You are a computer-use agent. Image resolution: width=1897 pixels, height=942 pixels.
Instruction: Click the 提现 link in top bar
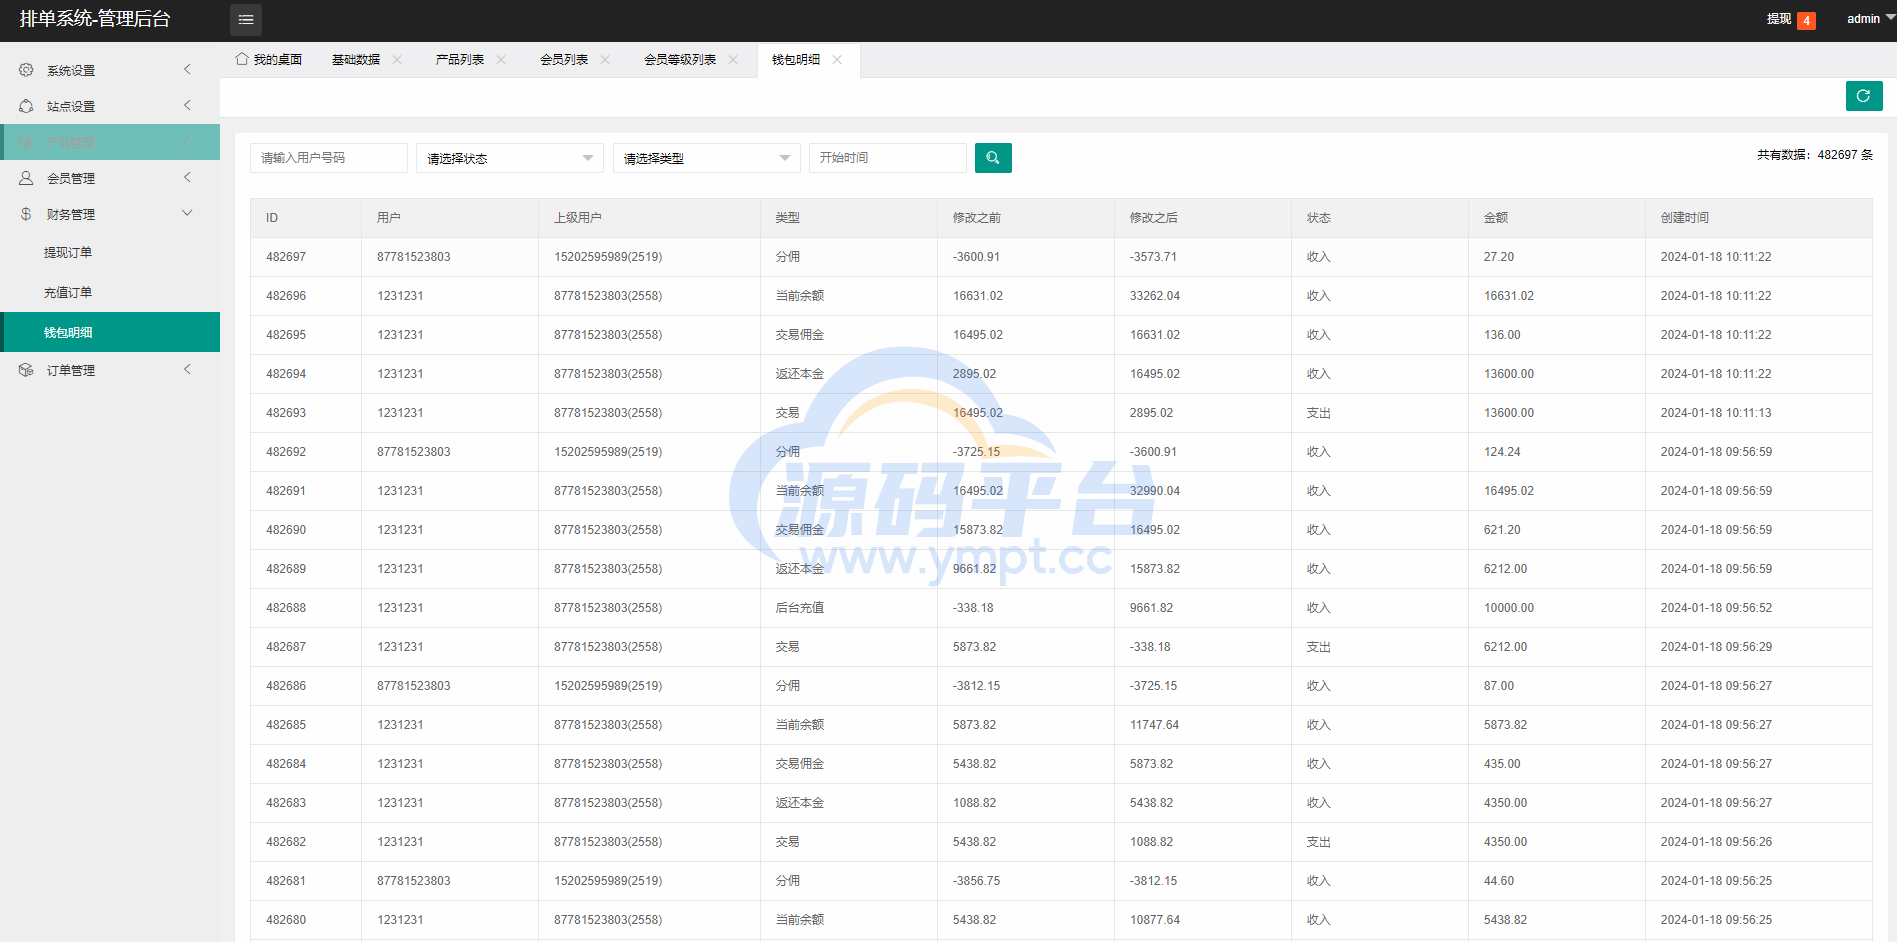(1779, 19)
